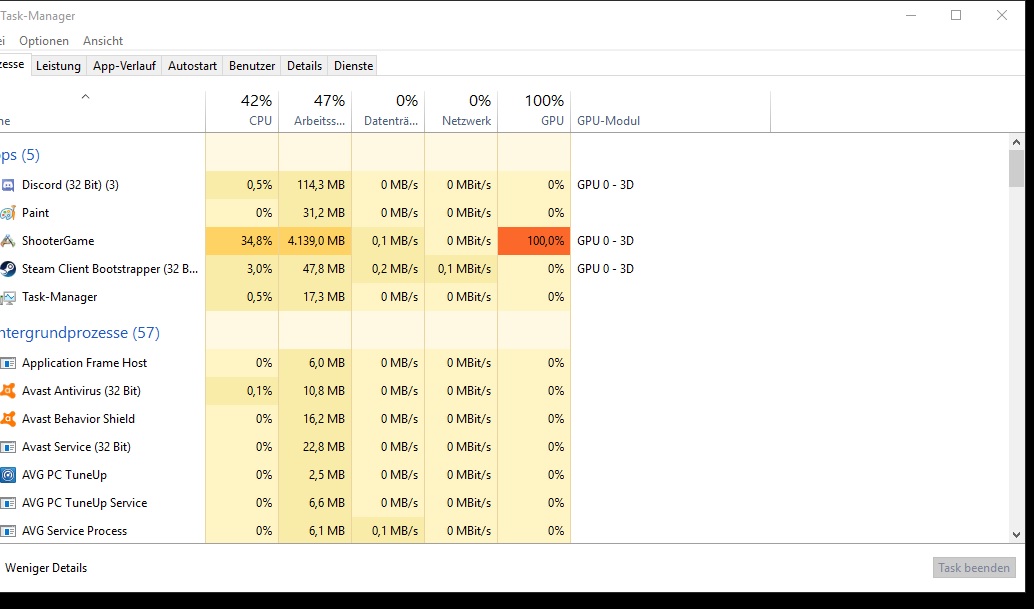Open the Dienste tab
This screenshot has width=1034, height=609.
pyautogui.click(x=353, y=66)
